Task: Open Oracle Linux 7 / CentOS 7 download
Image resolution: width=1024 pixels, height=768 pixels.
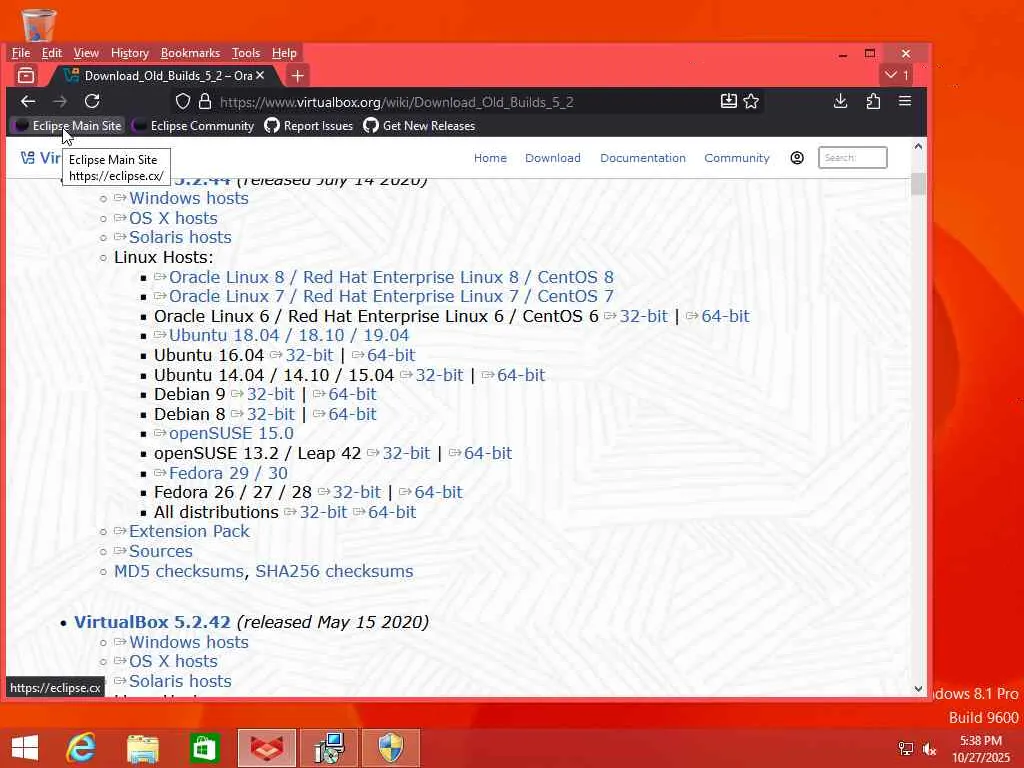Action: [391, 296]
